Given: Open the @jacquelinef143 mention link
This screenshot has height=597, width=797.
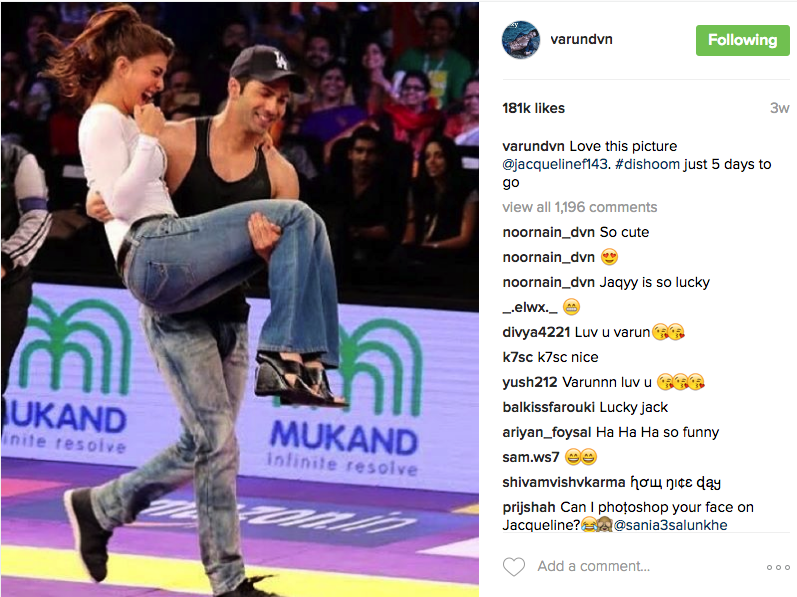Looking at the screenshot, I should (555, 164).
